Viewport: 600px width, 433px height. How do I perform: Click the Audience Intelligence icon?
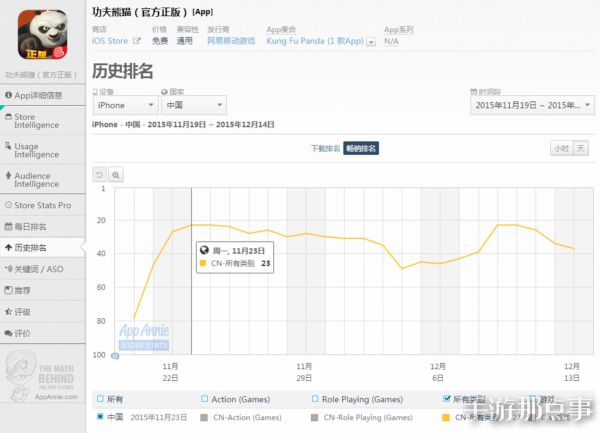pos(8,176)
